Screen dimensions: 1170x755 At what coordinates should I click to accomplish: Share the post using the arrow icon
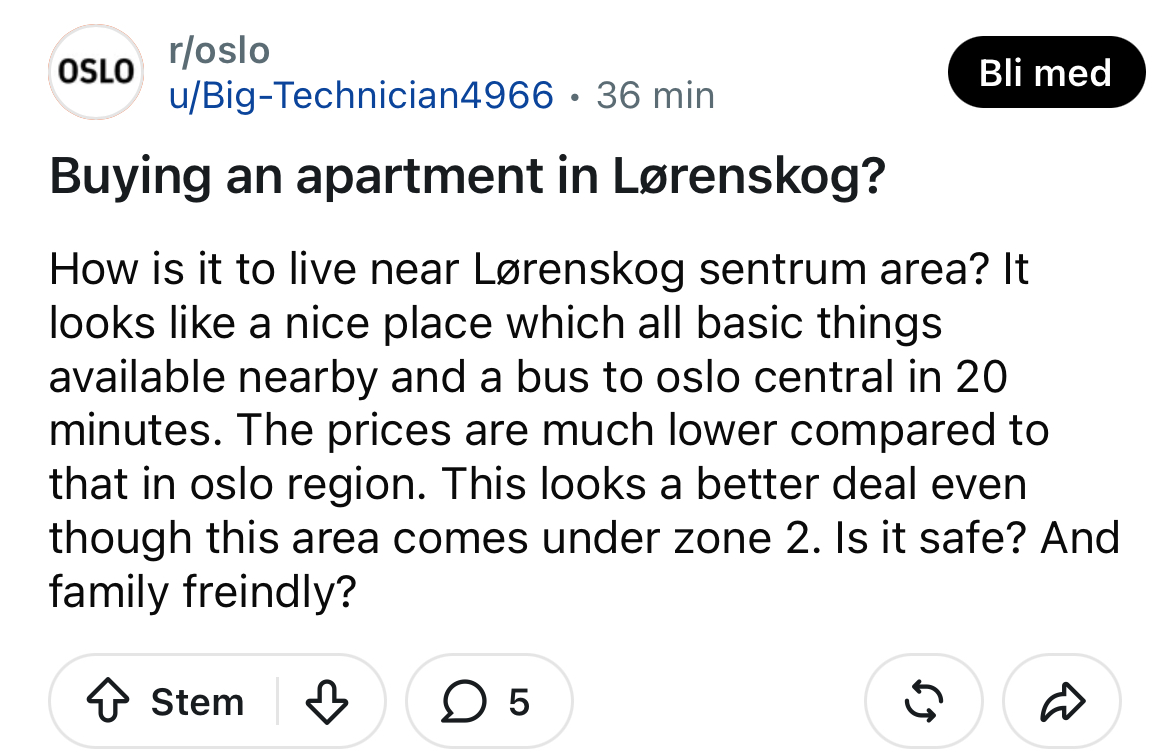(1062, 701)
